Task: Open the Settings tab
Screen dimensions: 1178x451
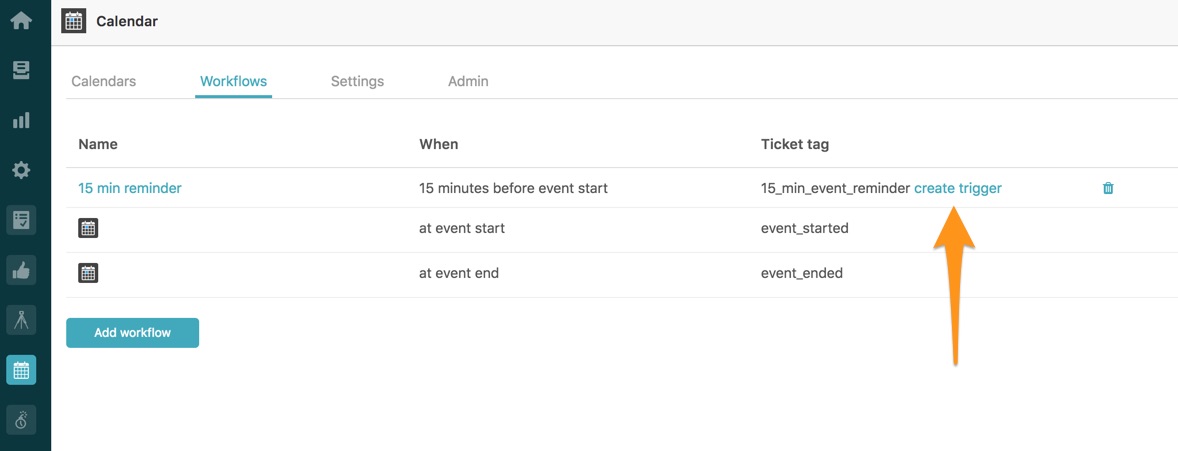Action: [x=358, y=81]
